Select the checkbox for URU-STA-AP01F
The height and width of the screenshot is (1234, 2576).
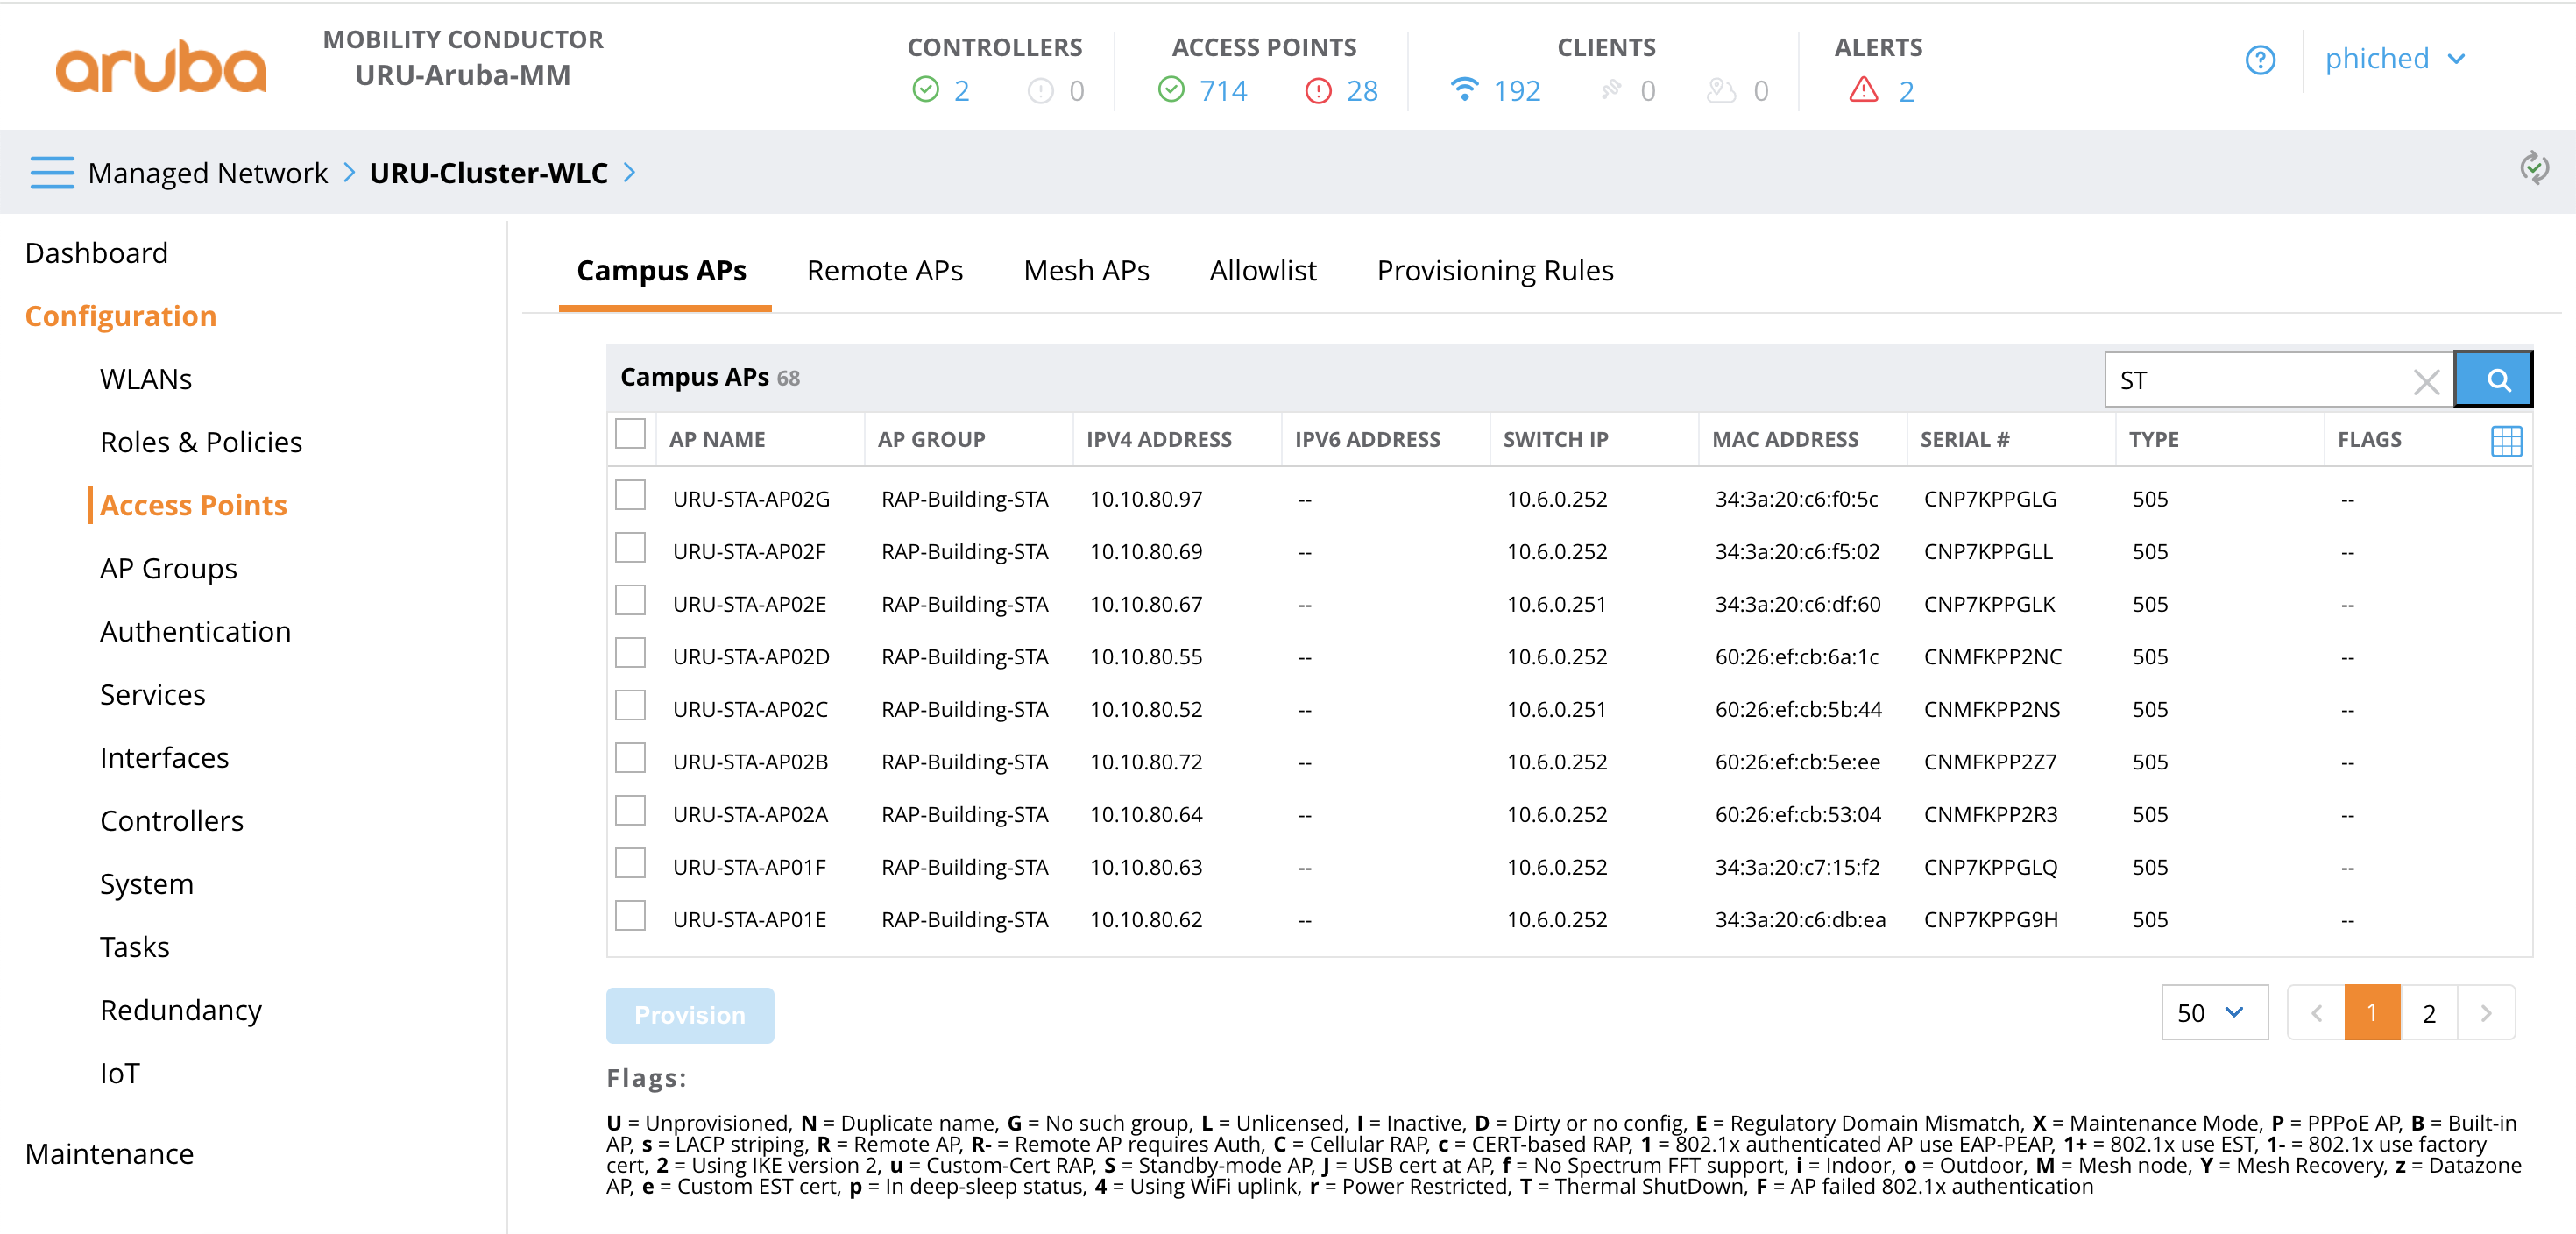(630, 863)
